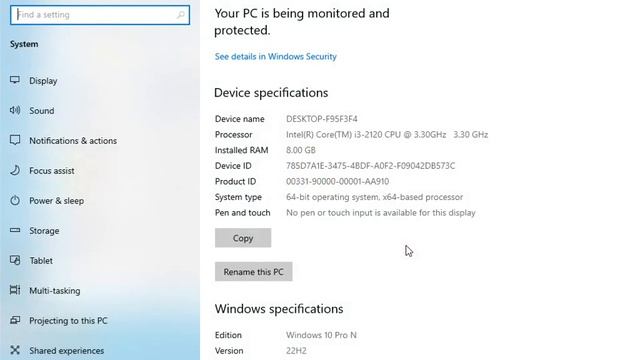Copy the device specifications
Screen dimensions: 640x360
click(x=243, y=238)
